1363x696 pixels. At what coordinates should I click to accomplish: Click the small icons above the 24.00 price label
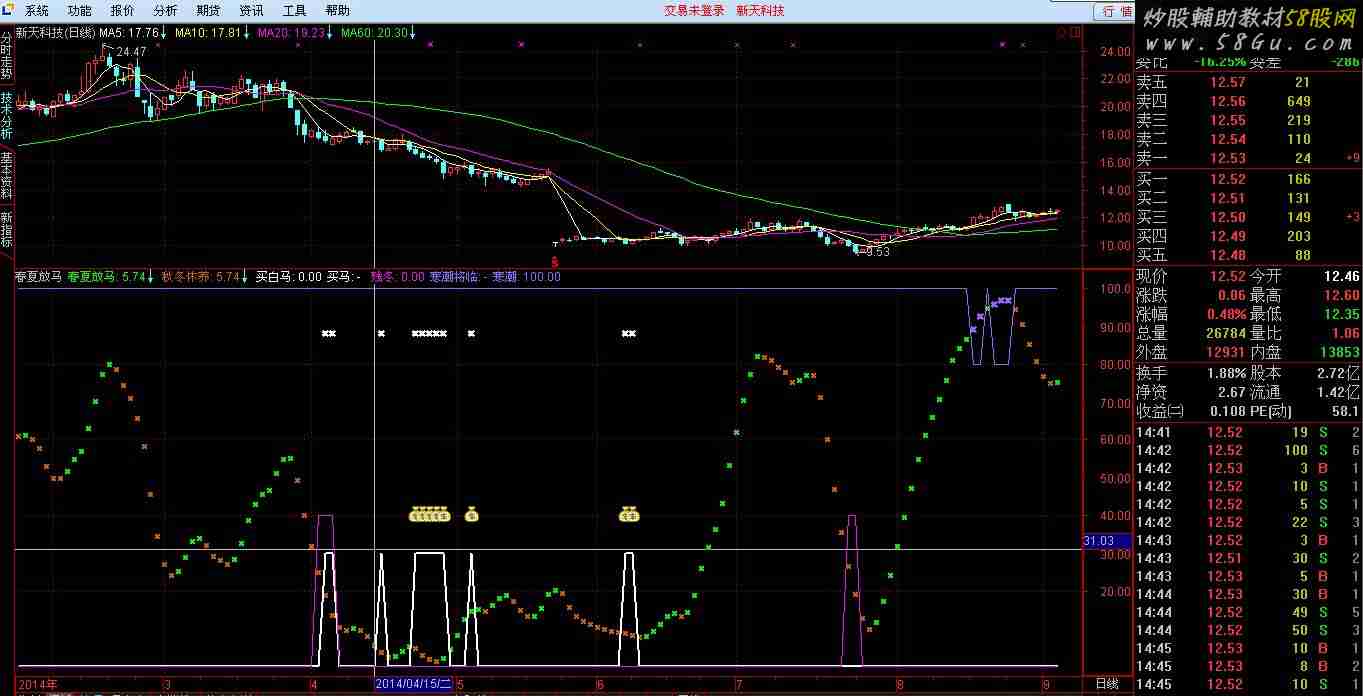coord(1068,33)
